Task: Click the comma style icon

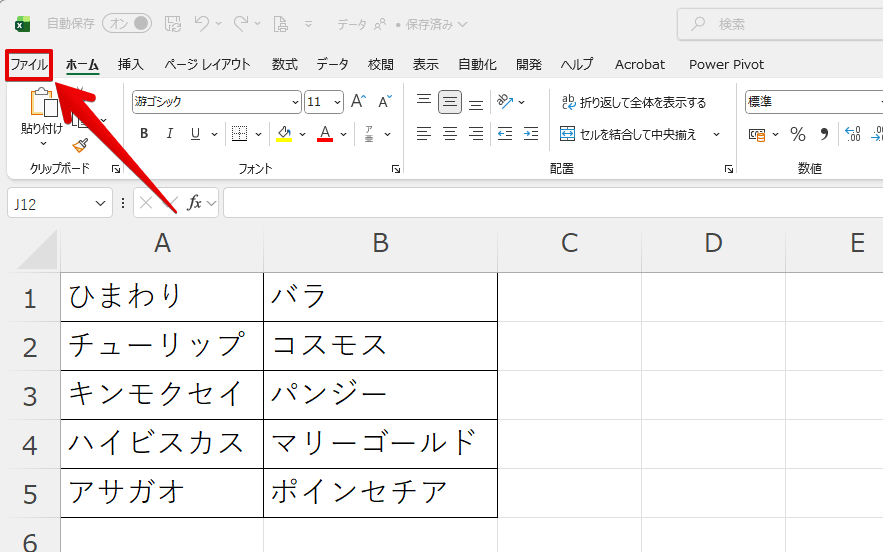Action: coord(824,134)
